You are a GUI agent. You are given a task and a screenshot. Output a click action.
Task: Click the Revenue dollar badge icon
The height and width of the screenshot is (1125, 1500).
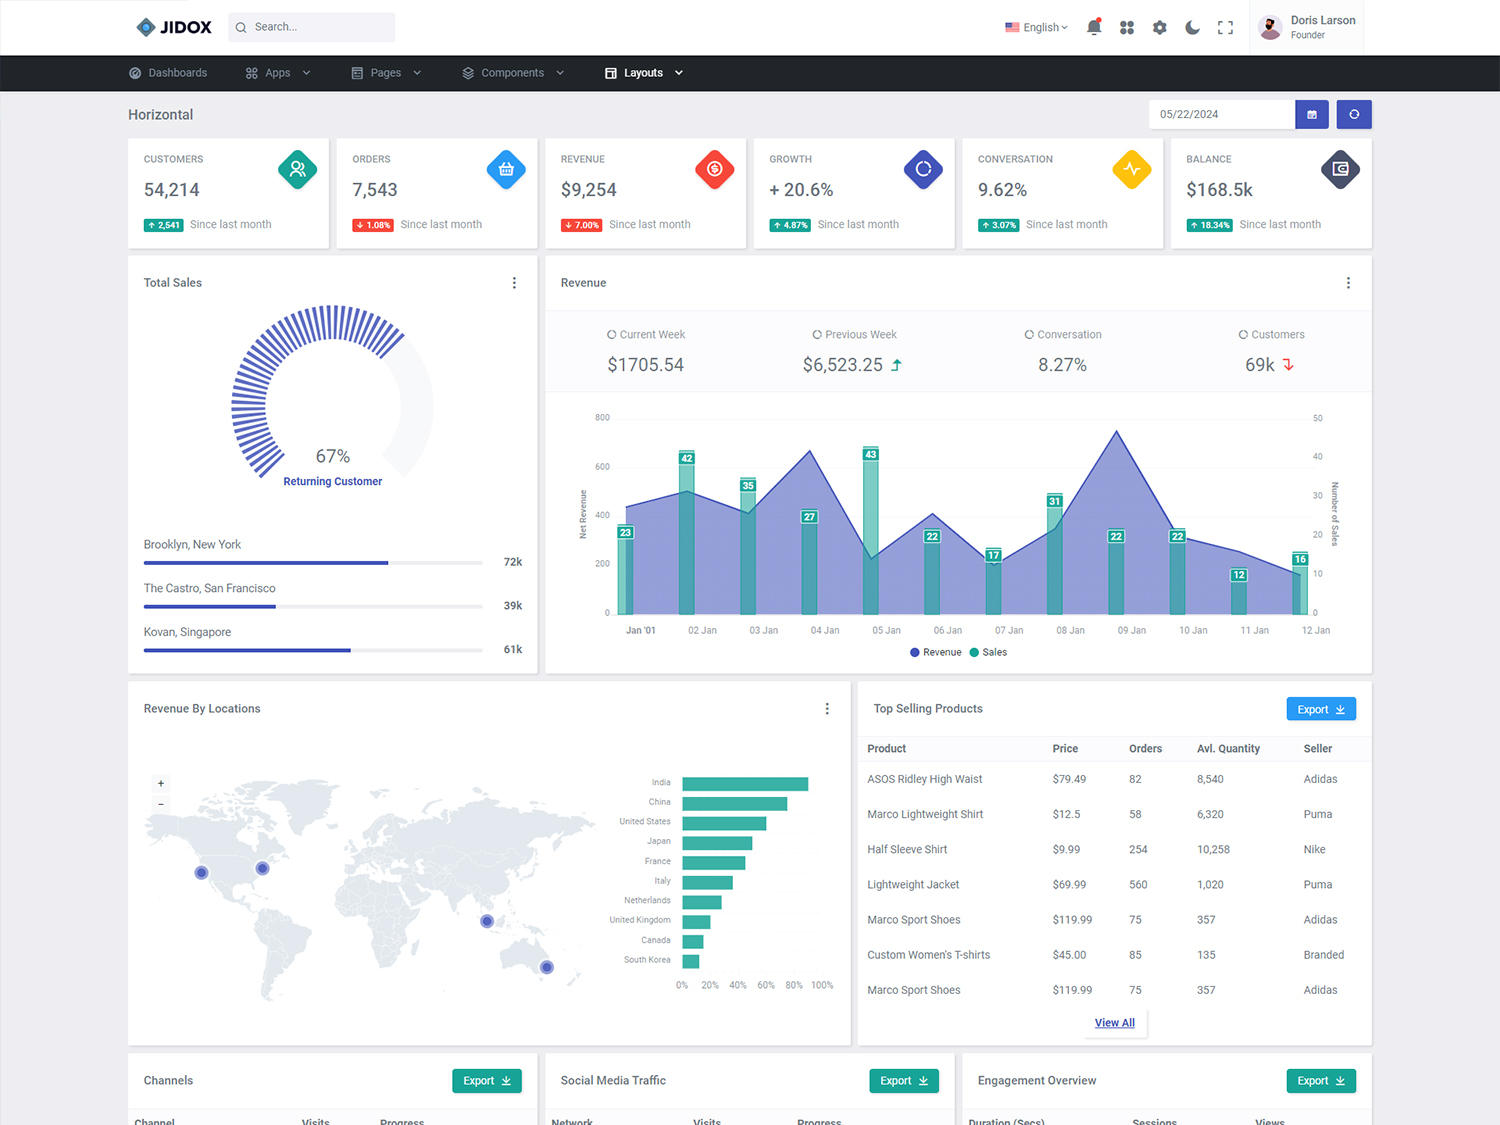pyautogui.click(x=715, y=169)
